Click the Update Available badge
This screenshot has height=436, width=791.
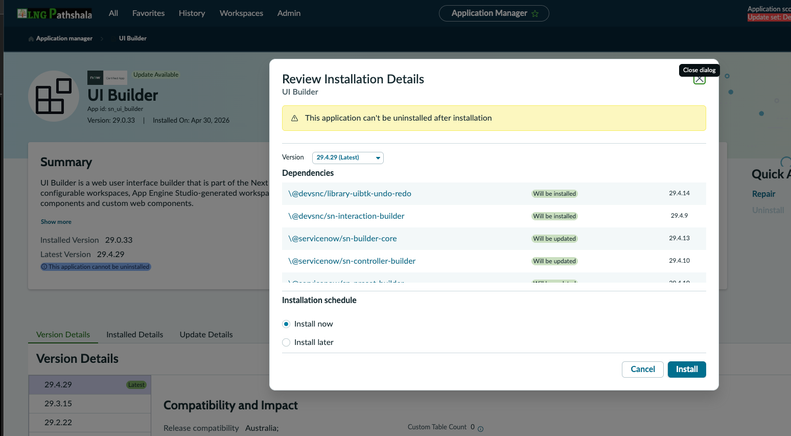pyautogui.click(x=156, y=75)
